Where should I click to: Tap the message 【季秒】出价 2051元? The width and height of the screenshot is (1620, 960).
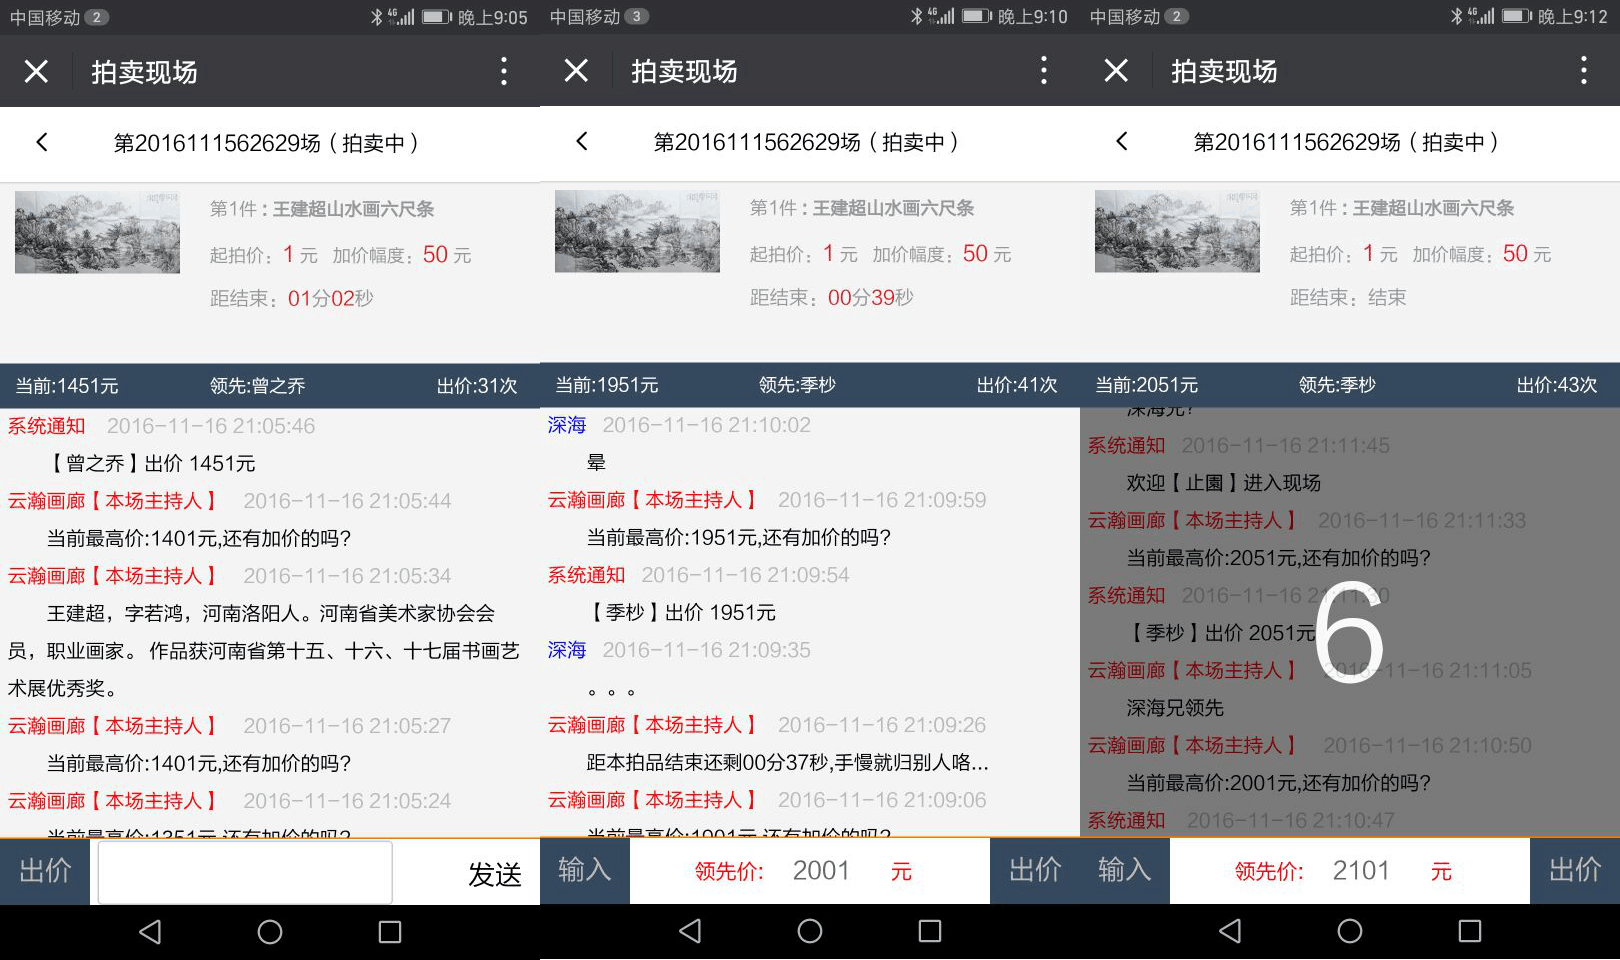(x=1222, y=633)
